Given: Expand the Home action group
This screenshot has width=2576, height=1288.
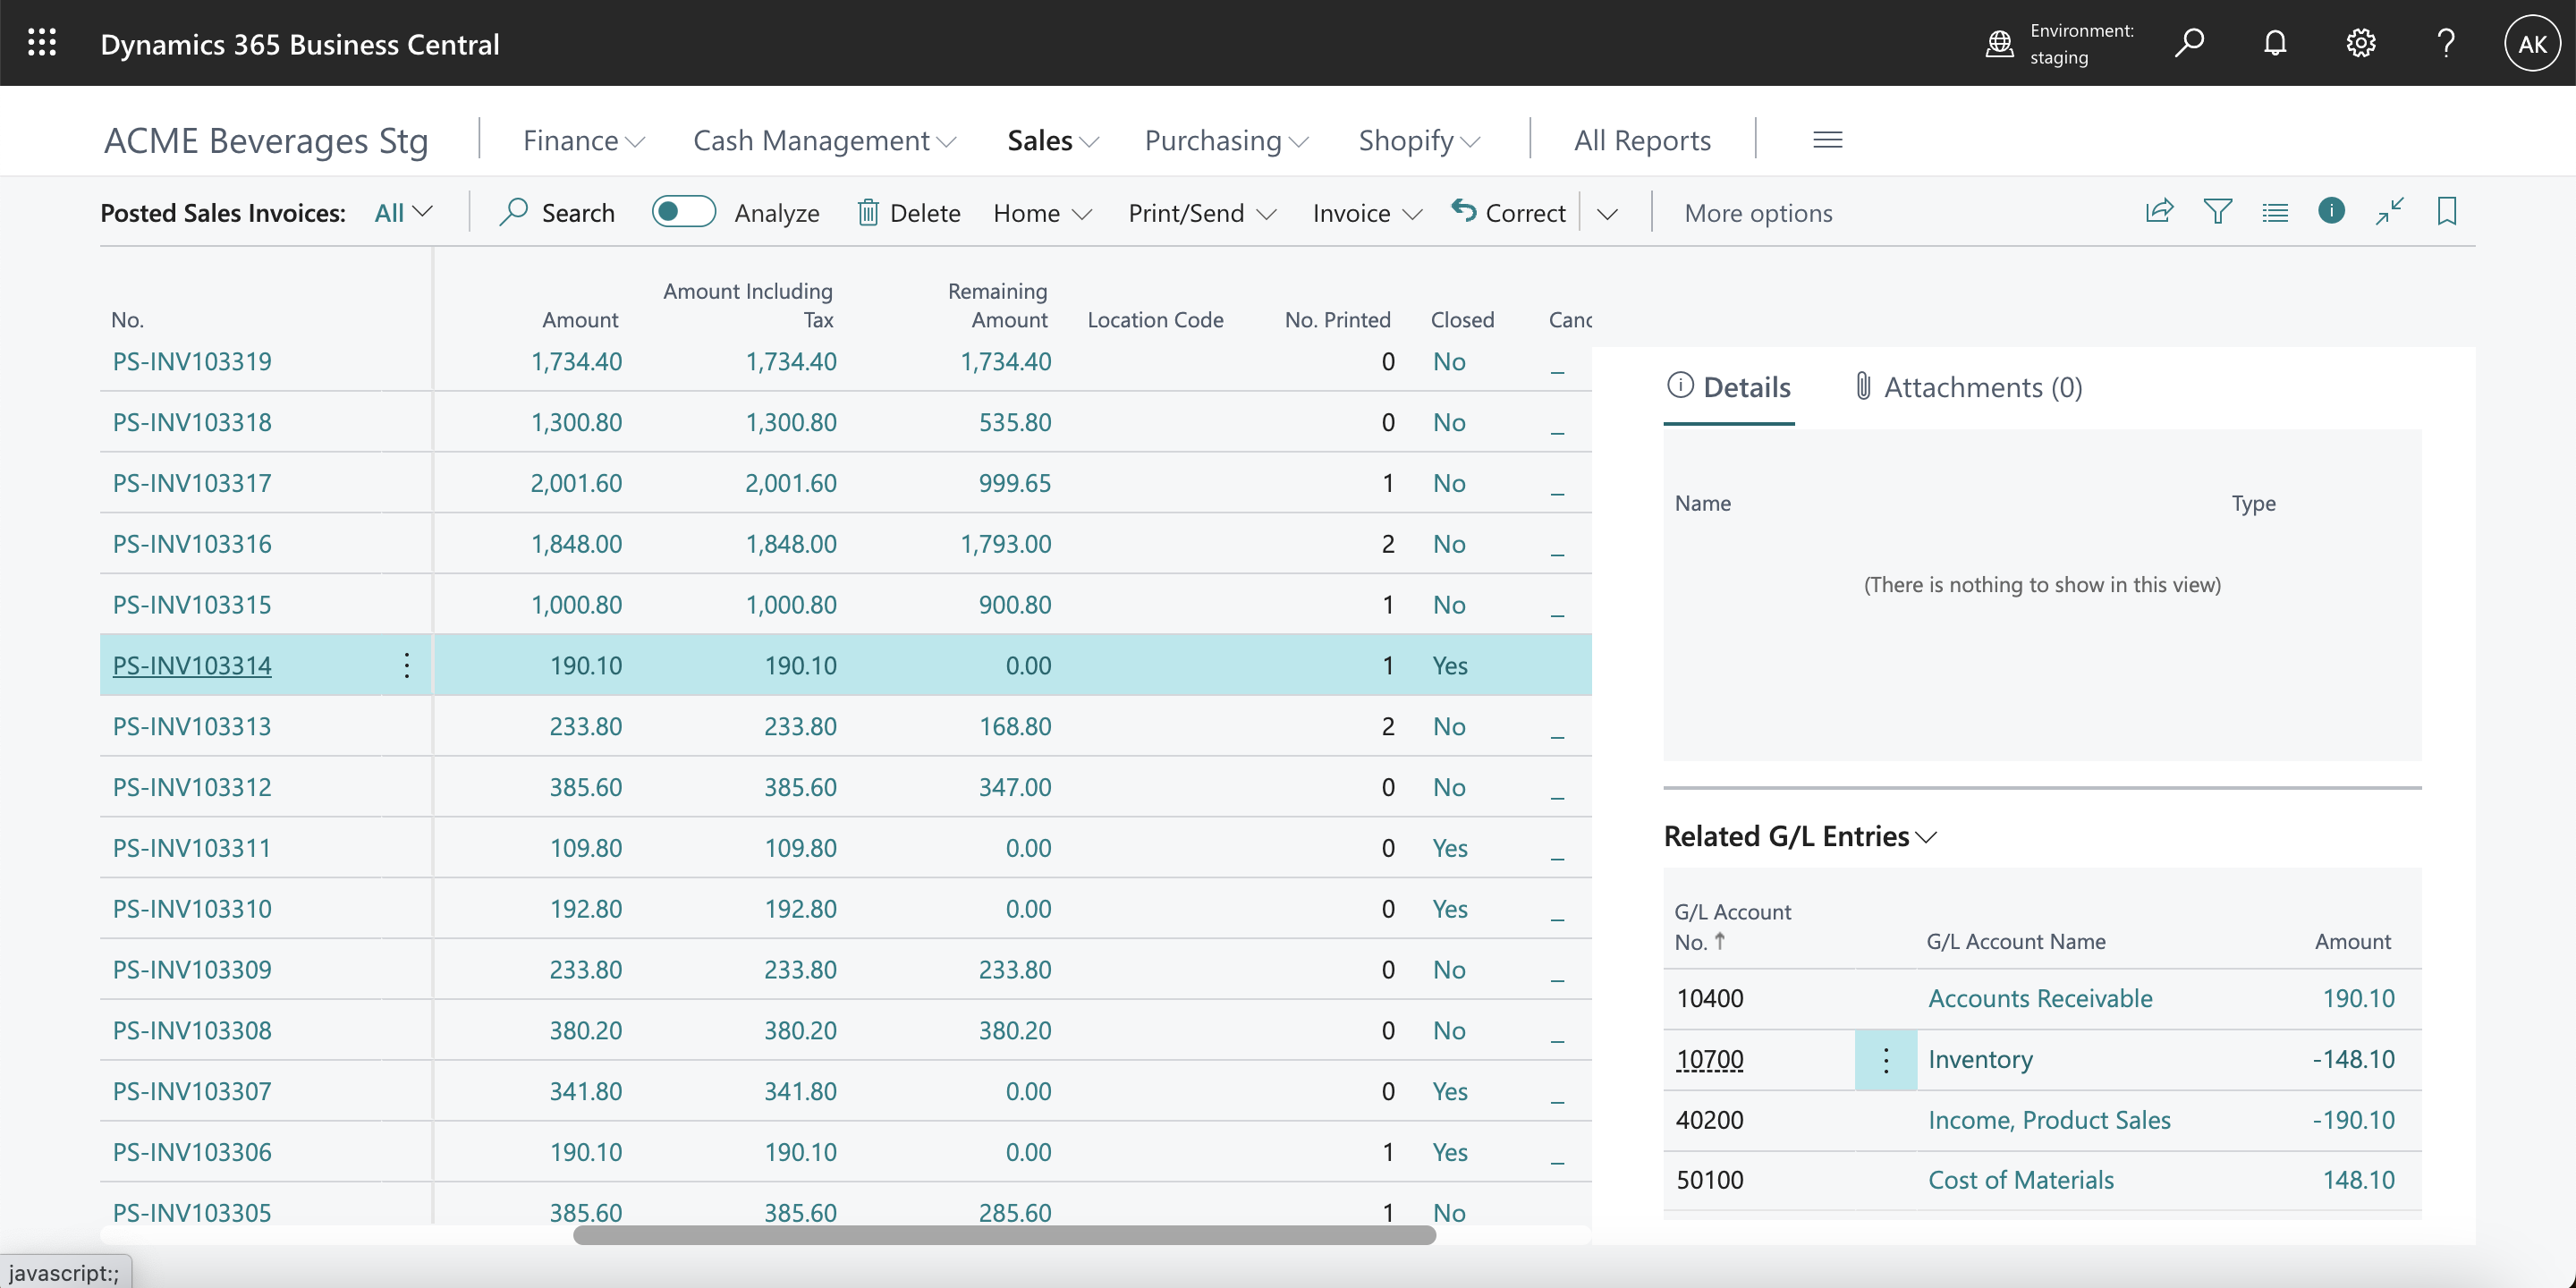Looking at the screenshot, I should point(1042,213).
